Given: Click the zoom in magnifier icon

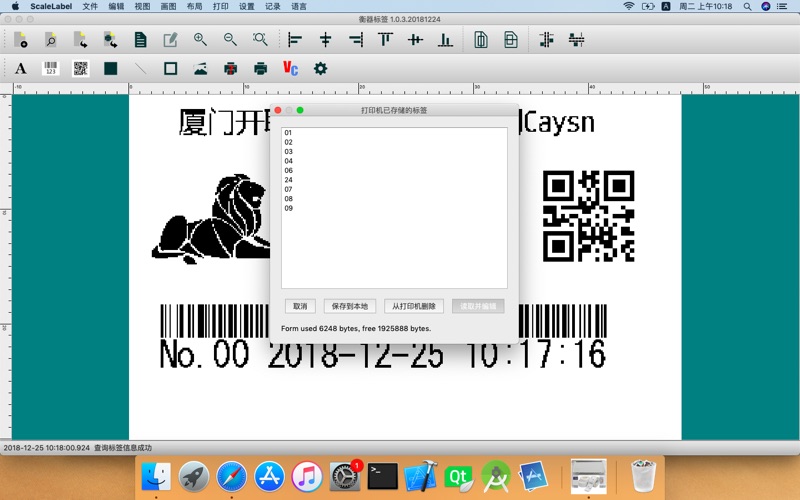Looking at the screenshot, I should (200, 40).
